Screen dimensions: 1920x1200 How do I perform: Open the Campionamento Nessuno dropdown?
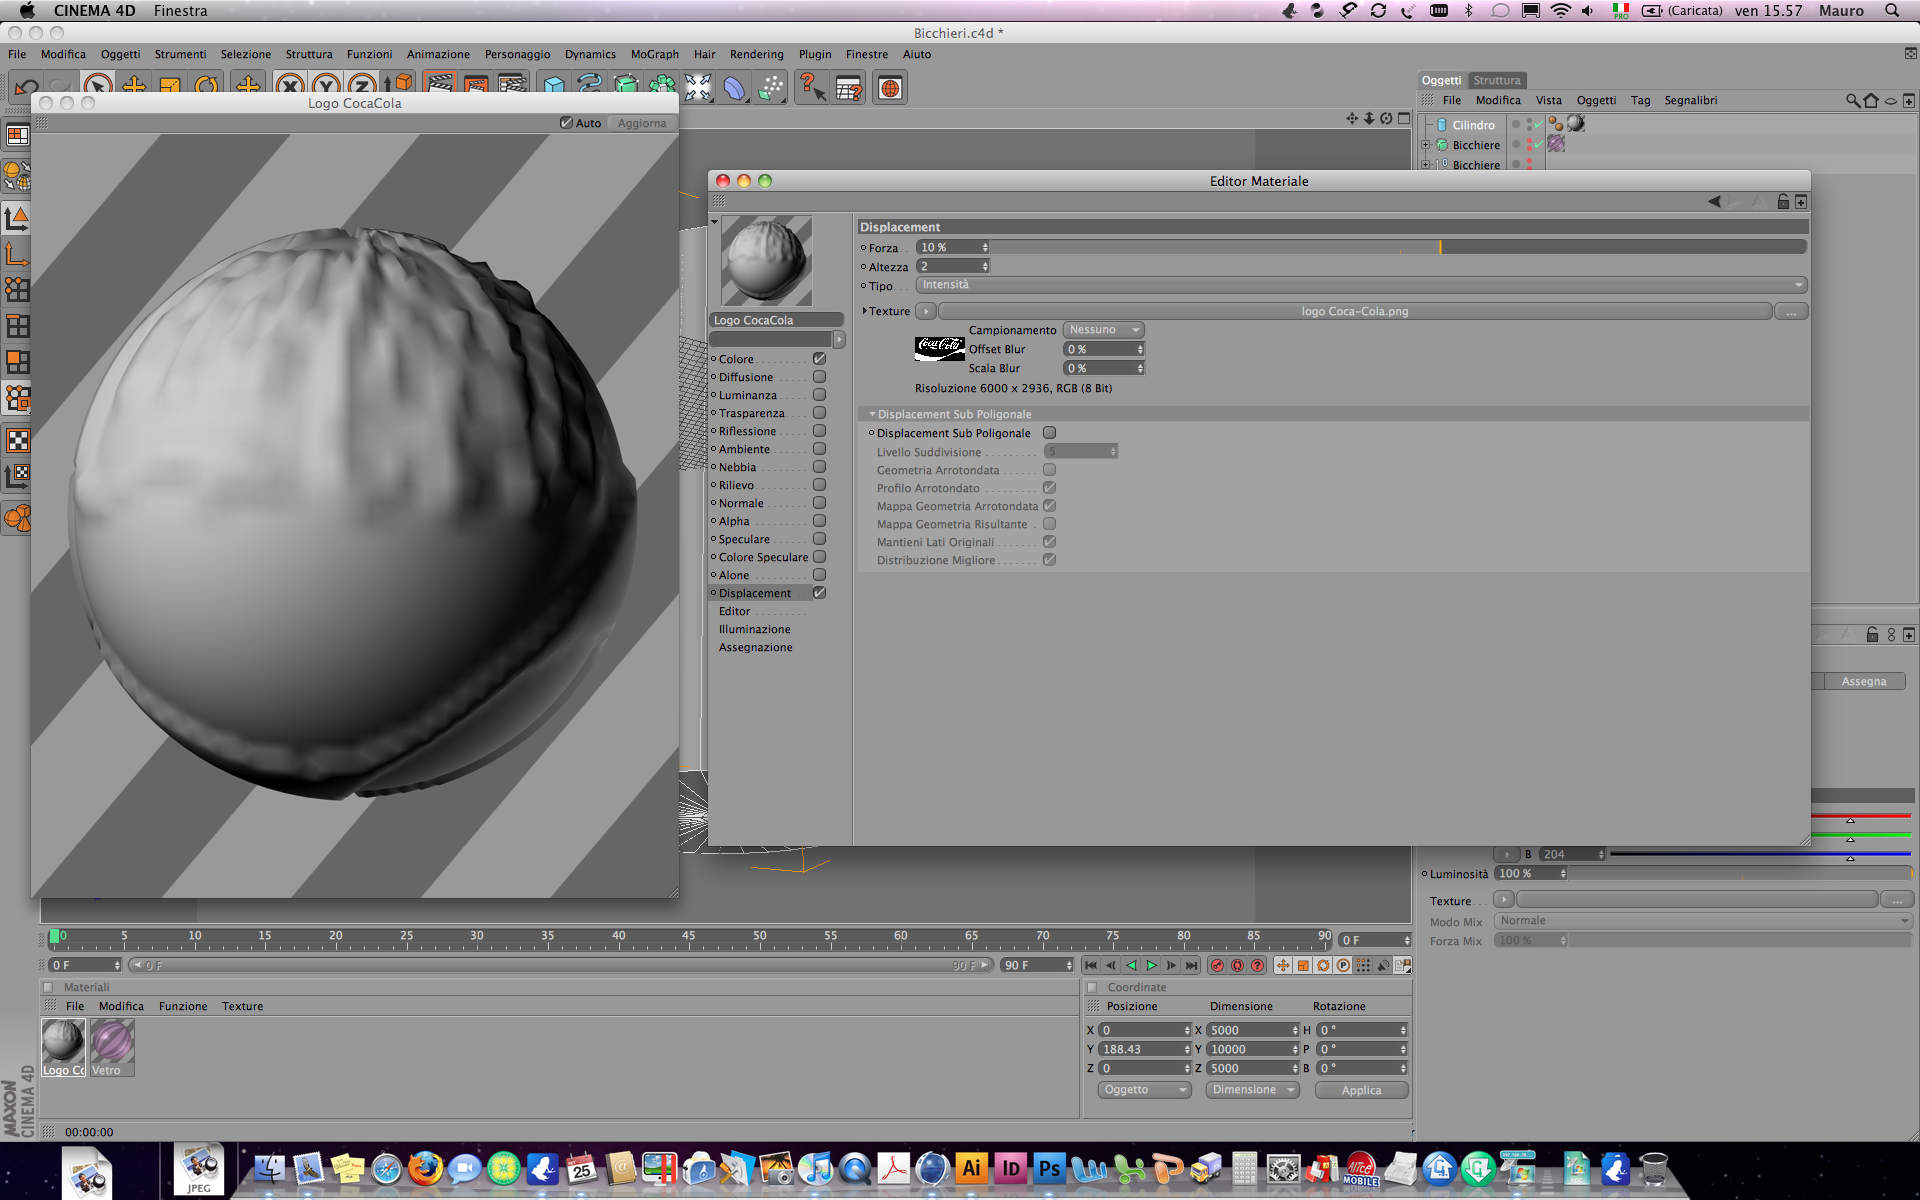pos(1103,330)
